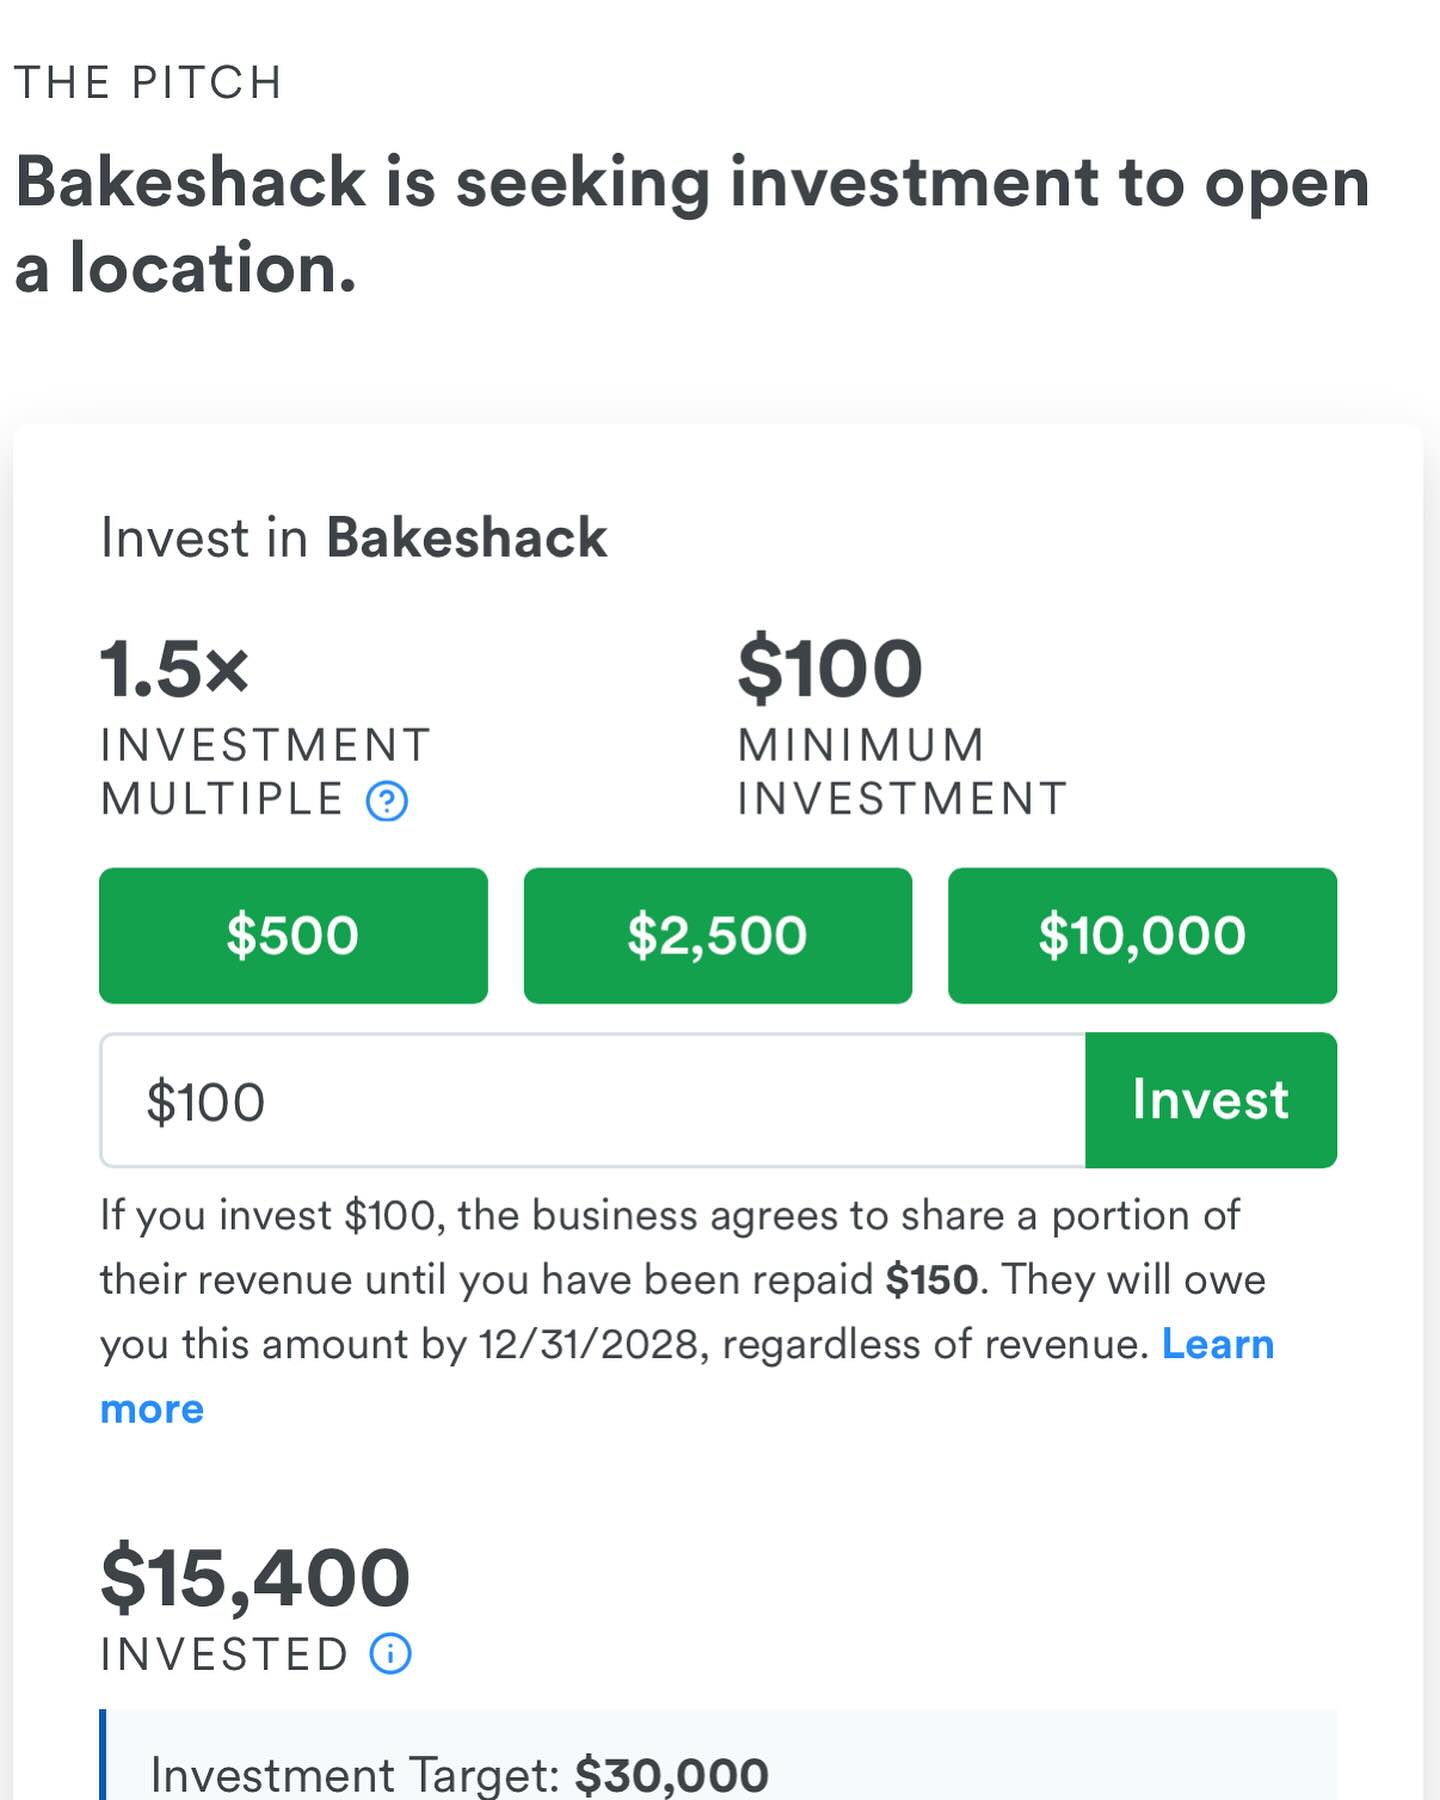
Task: Focus the $100 investment amount field
Action: [x=592, y=1101]
